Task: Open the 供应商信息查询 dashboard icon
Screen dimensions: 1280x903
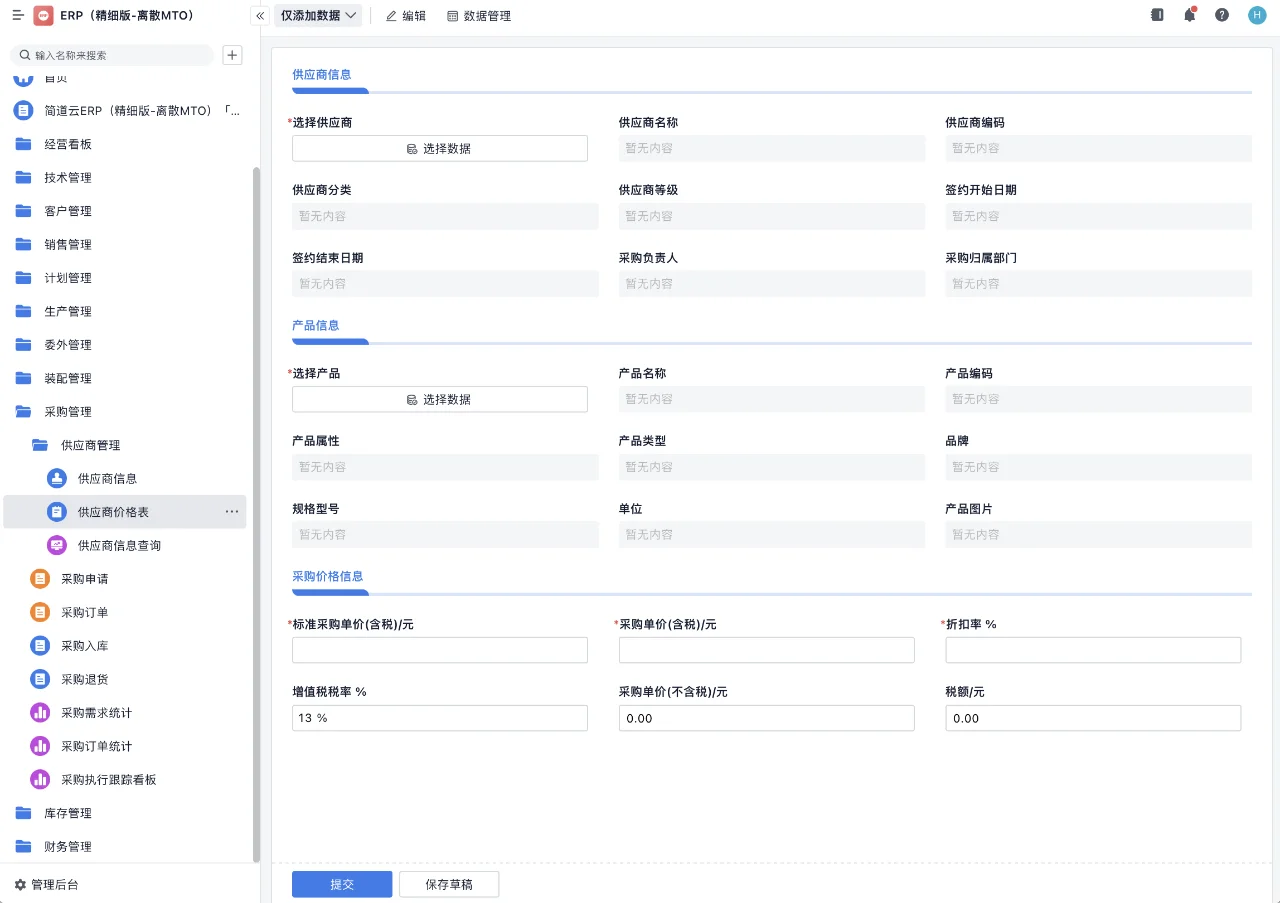Action: (59, 545)
